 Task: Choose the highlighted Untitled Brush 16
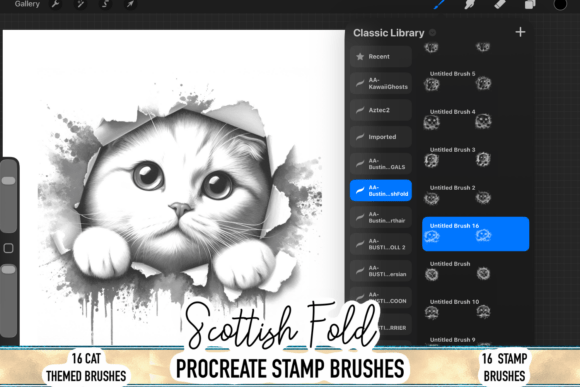tap(475, 234)
